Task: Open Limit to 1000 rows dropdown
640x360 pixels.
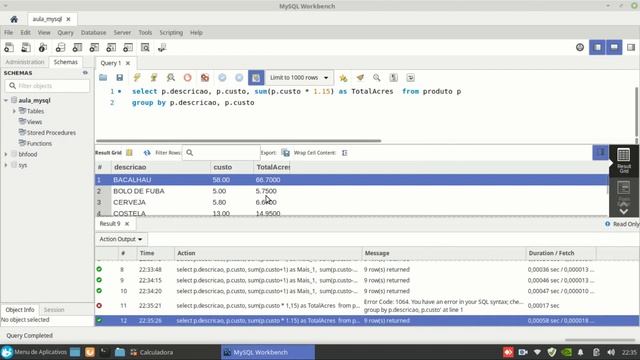Action: [x=299, y=78]
